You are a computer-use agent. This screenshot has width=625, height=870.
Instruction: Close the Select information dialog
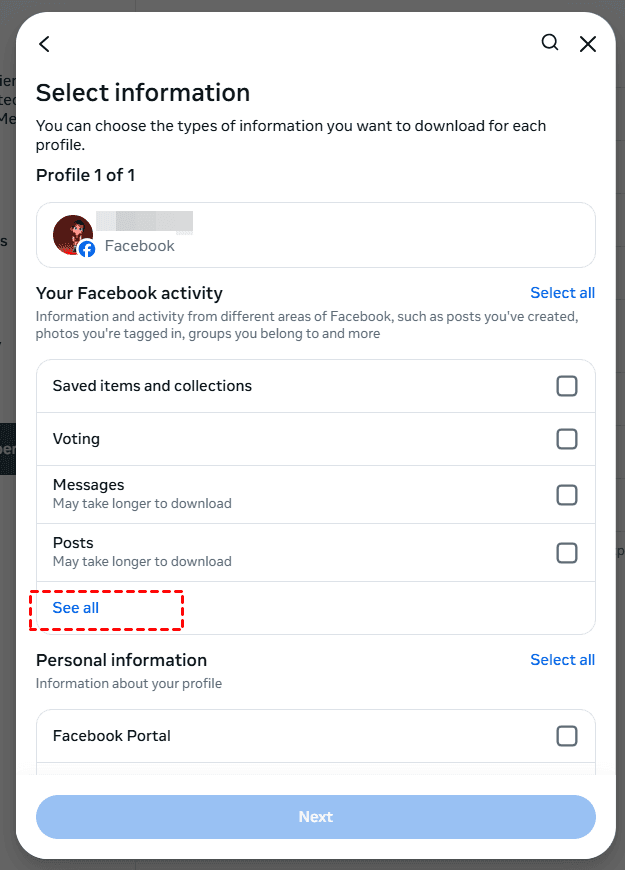pos(588,44)
